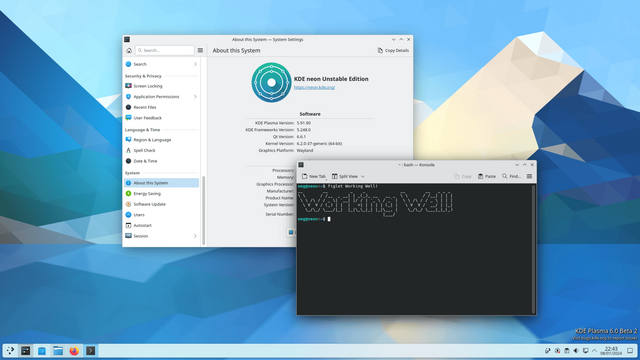Open Software Update settings

click(x=161, y=204)
